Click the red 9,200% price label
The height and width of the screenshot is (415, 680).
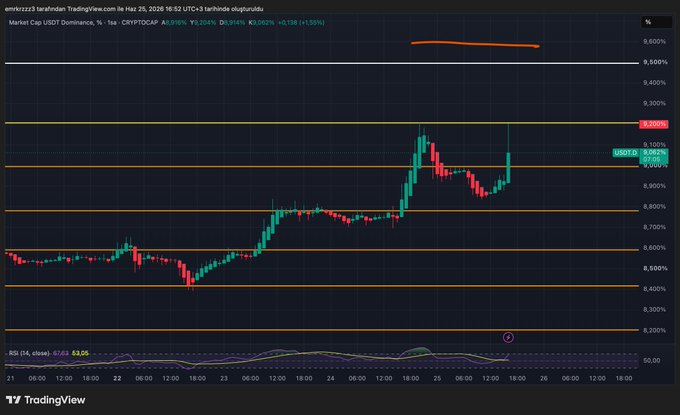point(654,124)
